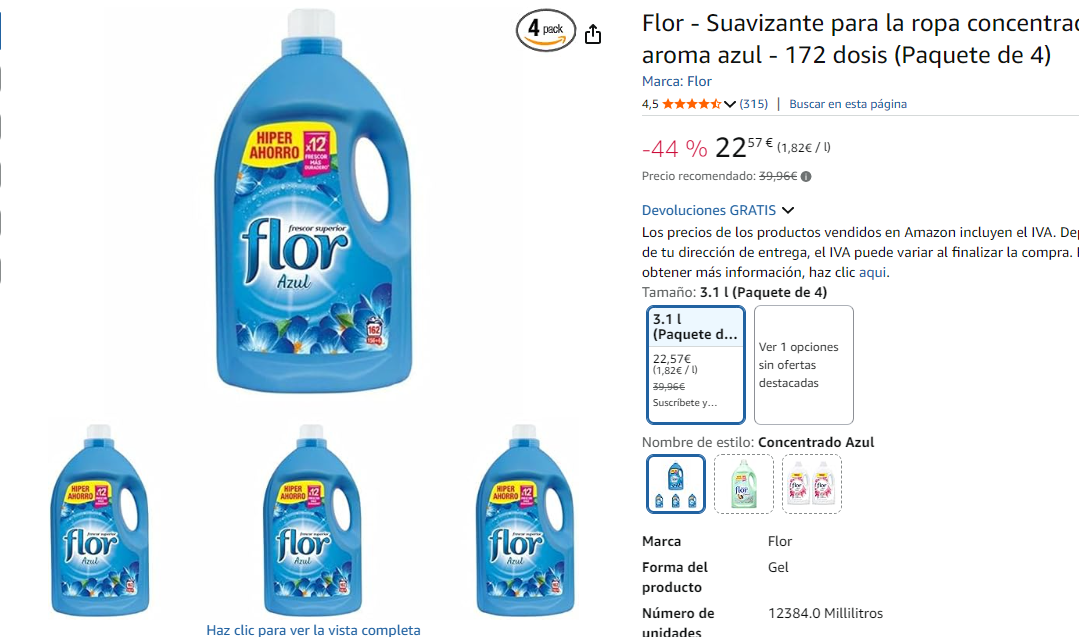The height and width of the screenshot is (637, 1079).
Task: Expand the Devoluciones GRATIS chevron
Action: pos(788,210)
